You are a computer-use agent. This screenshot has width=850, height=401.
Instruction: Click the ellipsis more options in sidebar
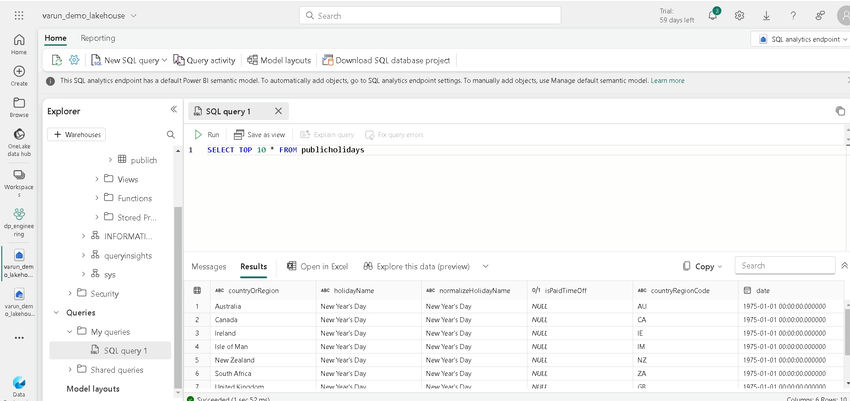tap(19, 338)
